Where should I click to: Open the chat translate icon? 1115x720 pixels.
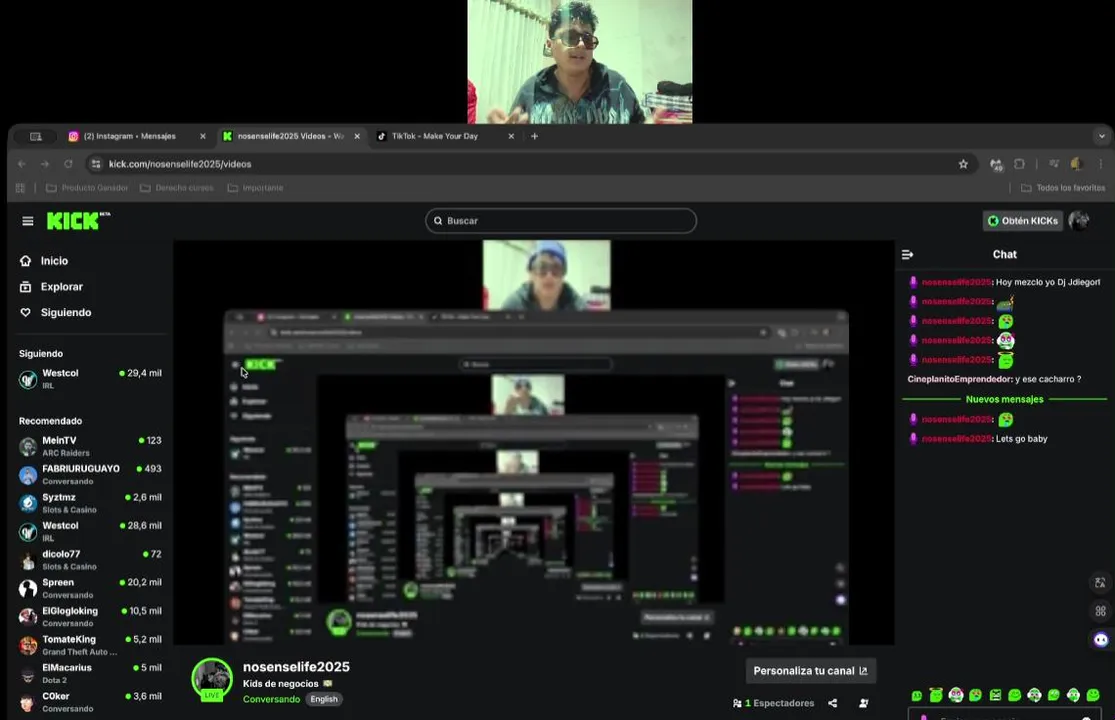[x=1100, y=583]
